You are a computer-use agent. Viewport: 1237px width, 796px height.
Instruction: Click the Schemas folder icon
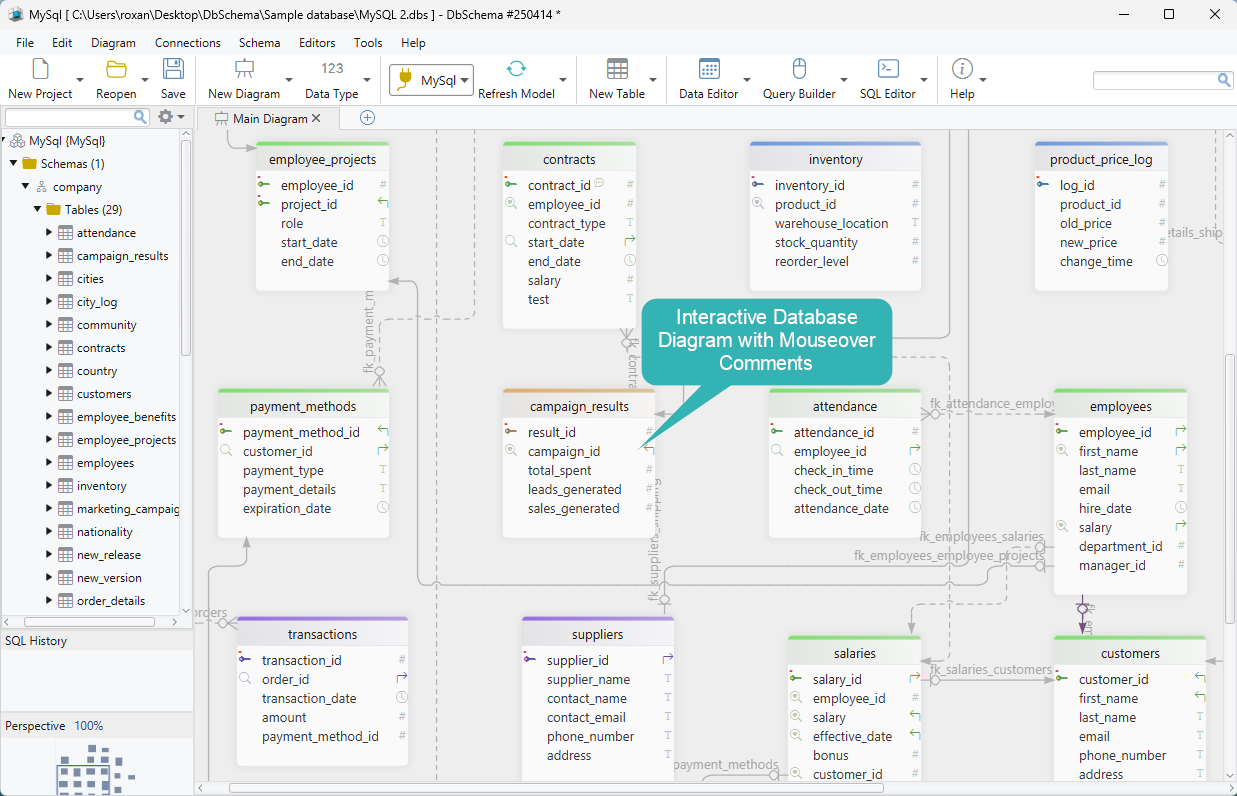click(x=29, y=164)
